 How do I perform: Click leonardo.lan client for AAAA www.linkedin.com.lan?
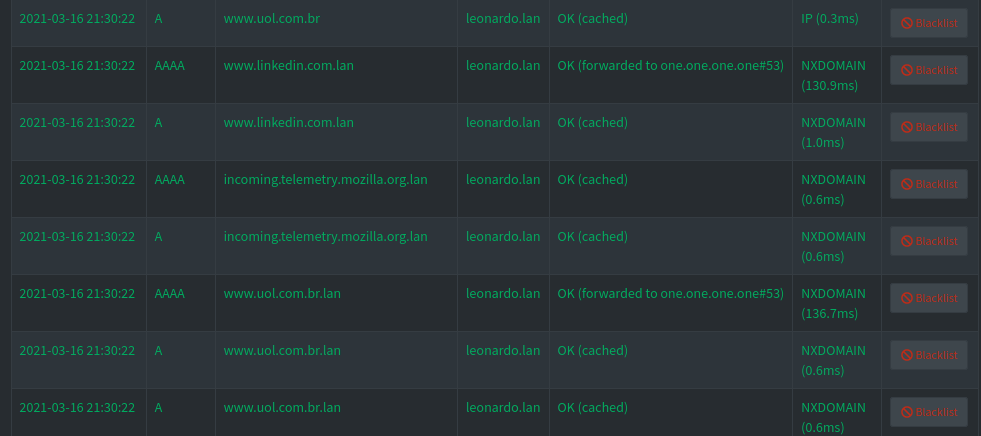(x=503, y=66)
